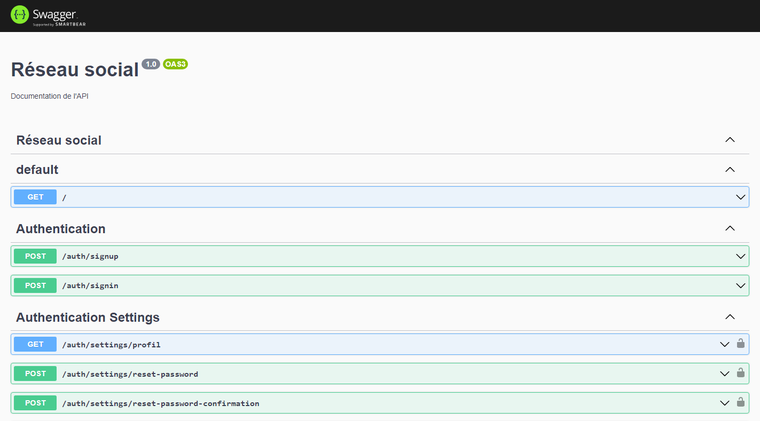This screenshot has height=421, width=760.
Task: Click the lock icon on /auth/settings/reset-password
Action: click(741, 373)
